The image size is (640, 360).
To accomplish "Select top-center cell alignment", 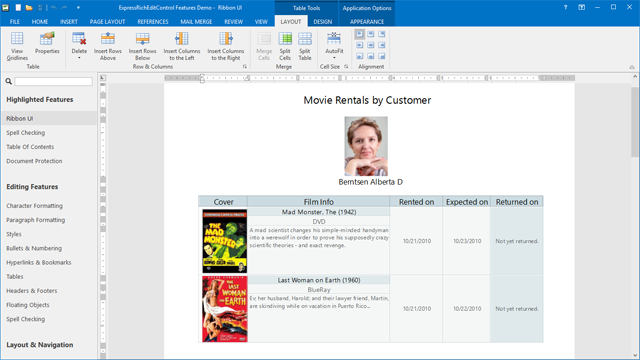I will 371,34.
